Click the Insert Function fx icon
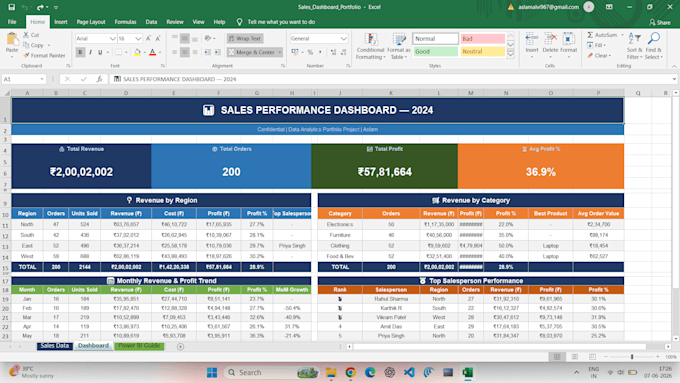 [x=99, y=79]
